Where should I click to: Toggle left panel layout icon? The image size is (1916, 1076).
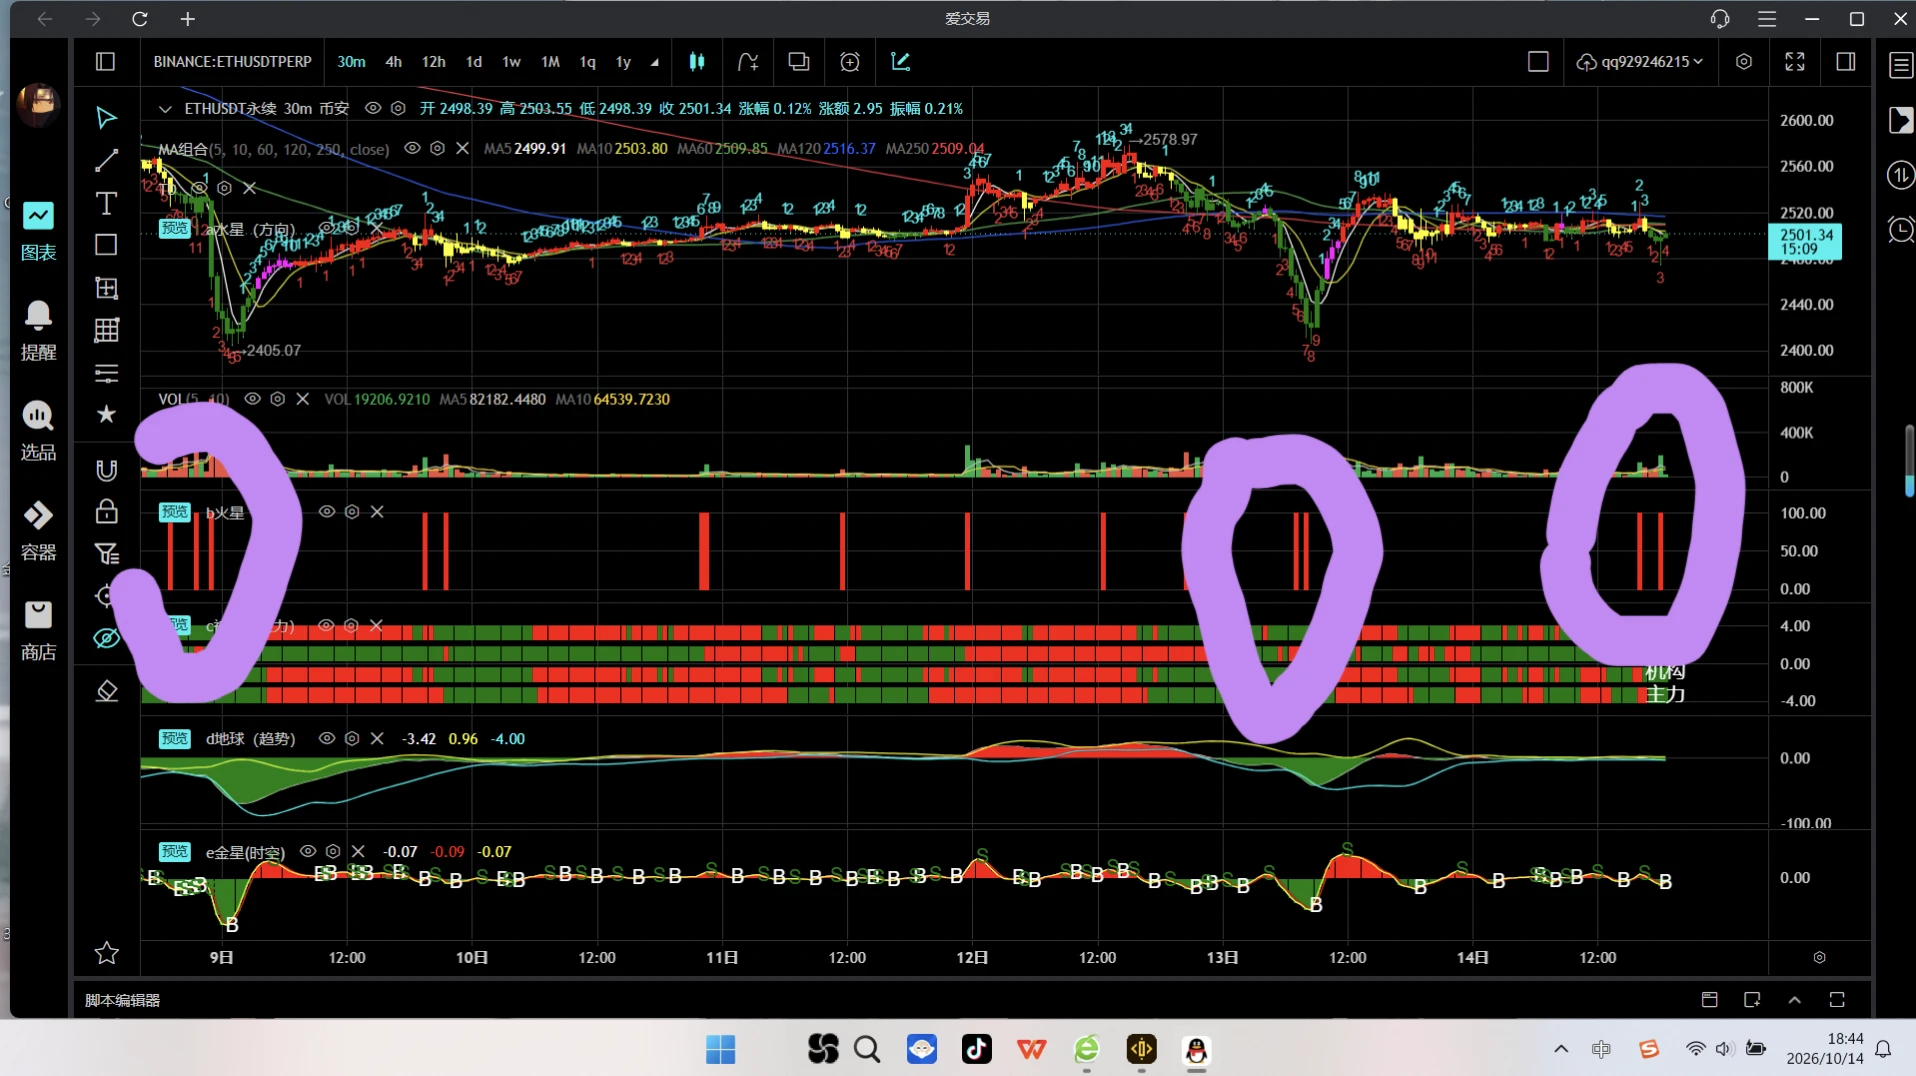105,62
